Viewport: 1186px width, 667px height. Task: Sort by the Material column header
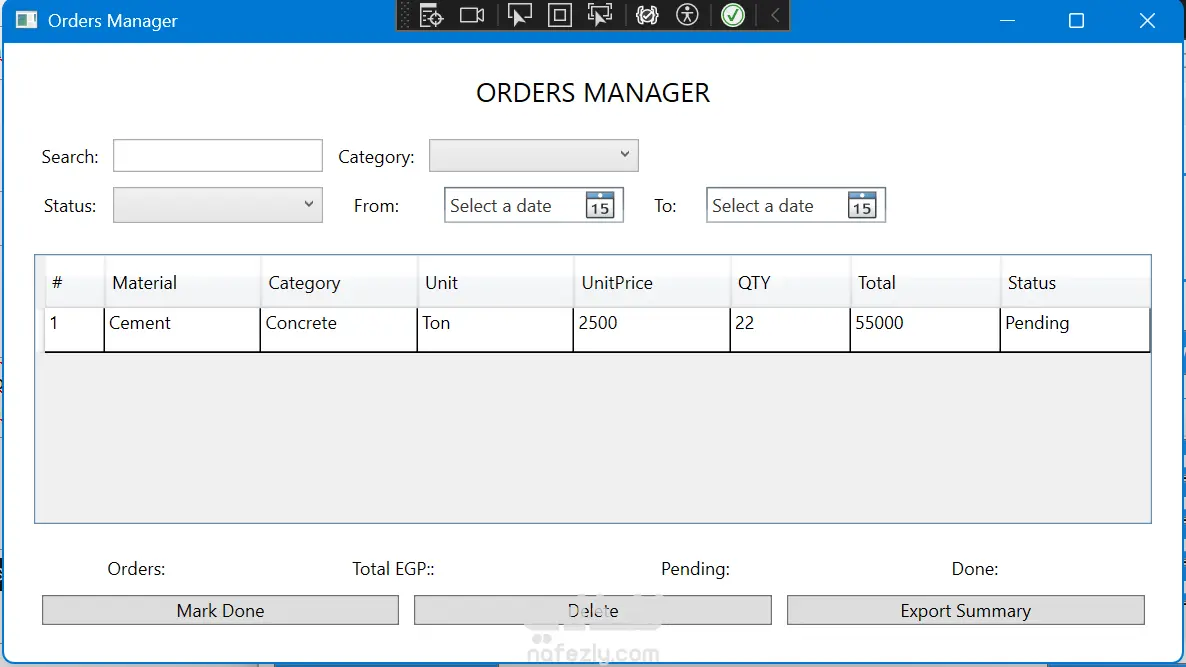pos(182,282)
